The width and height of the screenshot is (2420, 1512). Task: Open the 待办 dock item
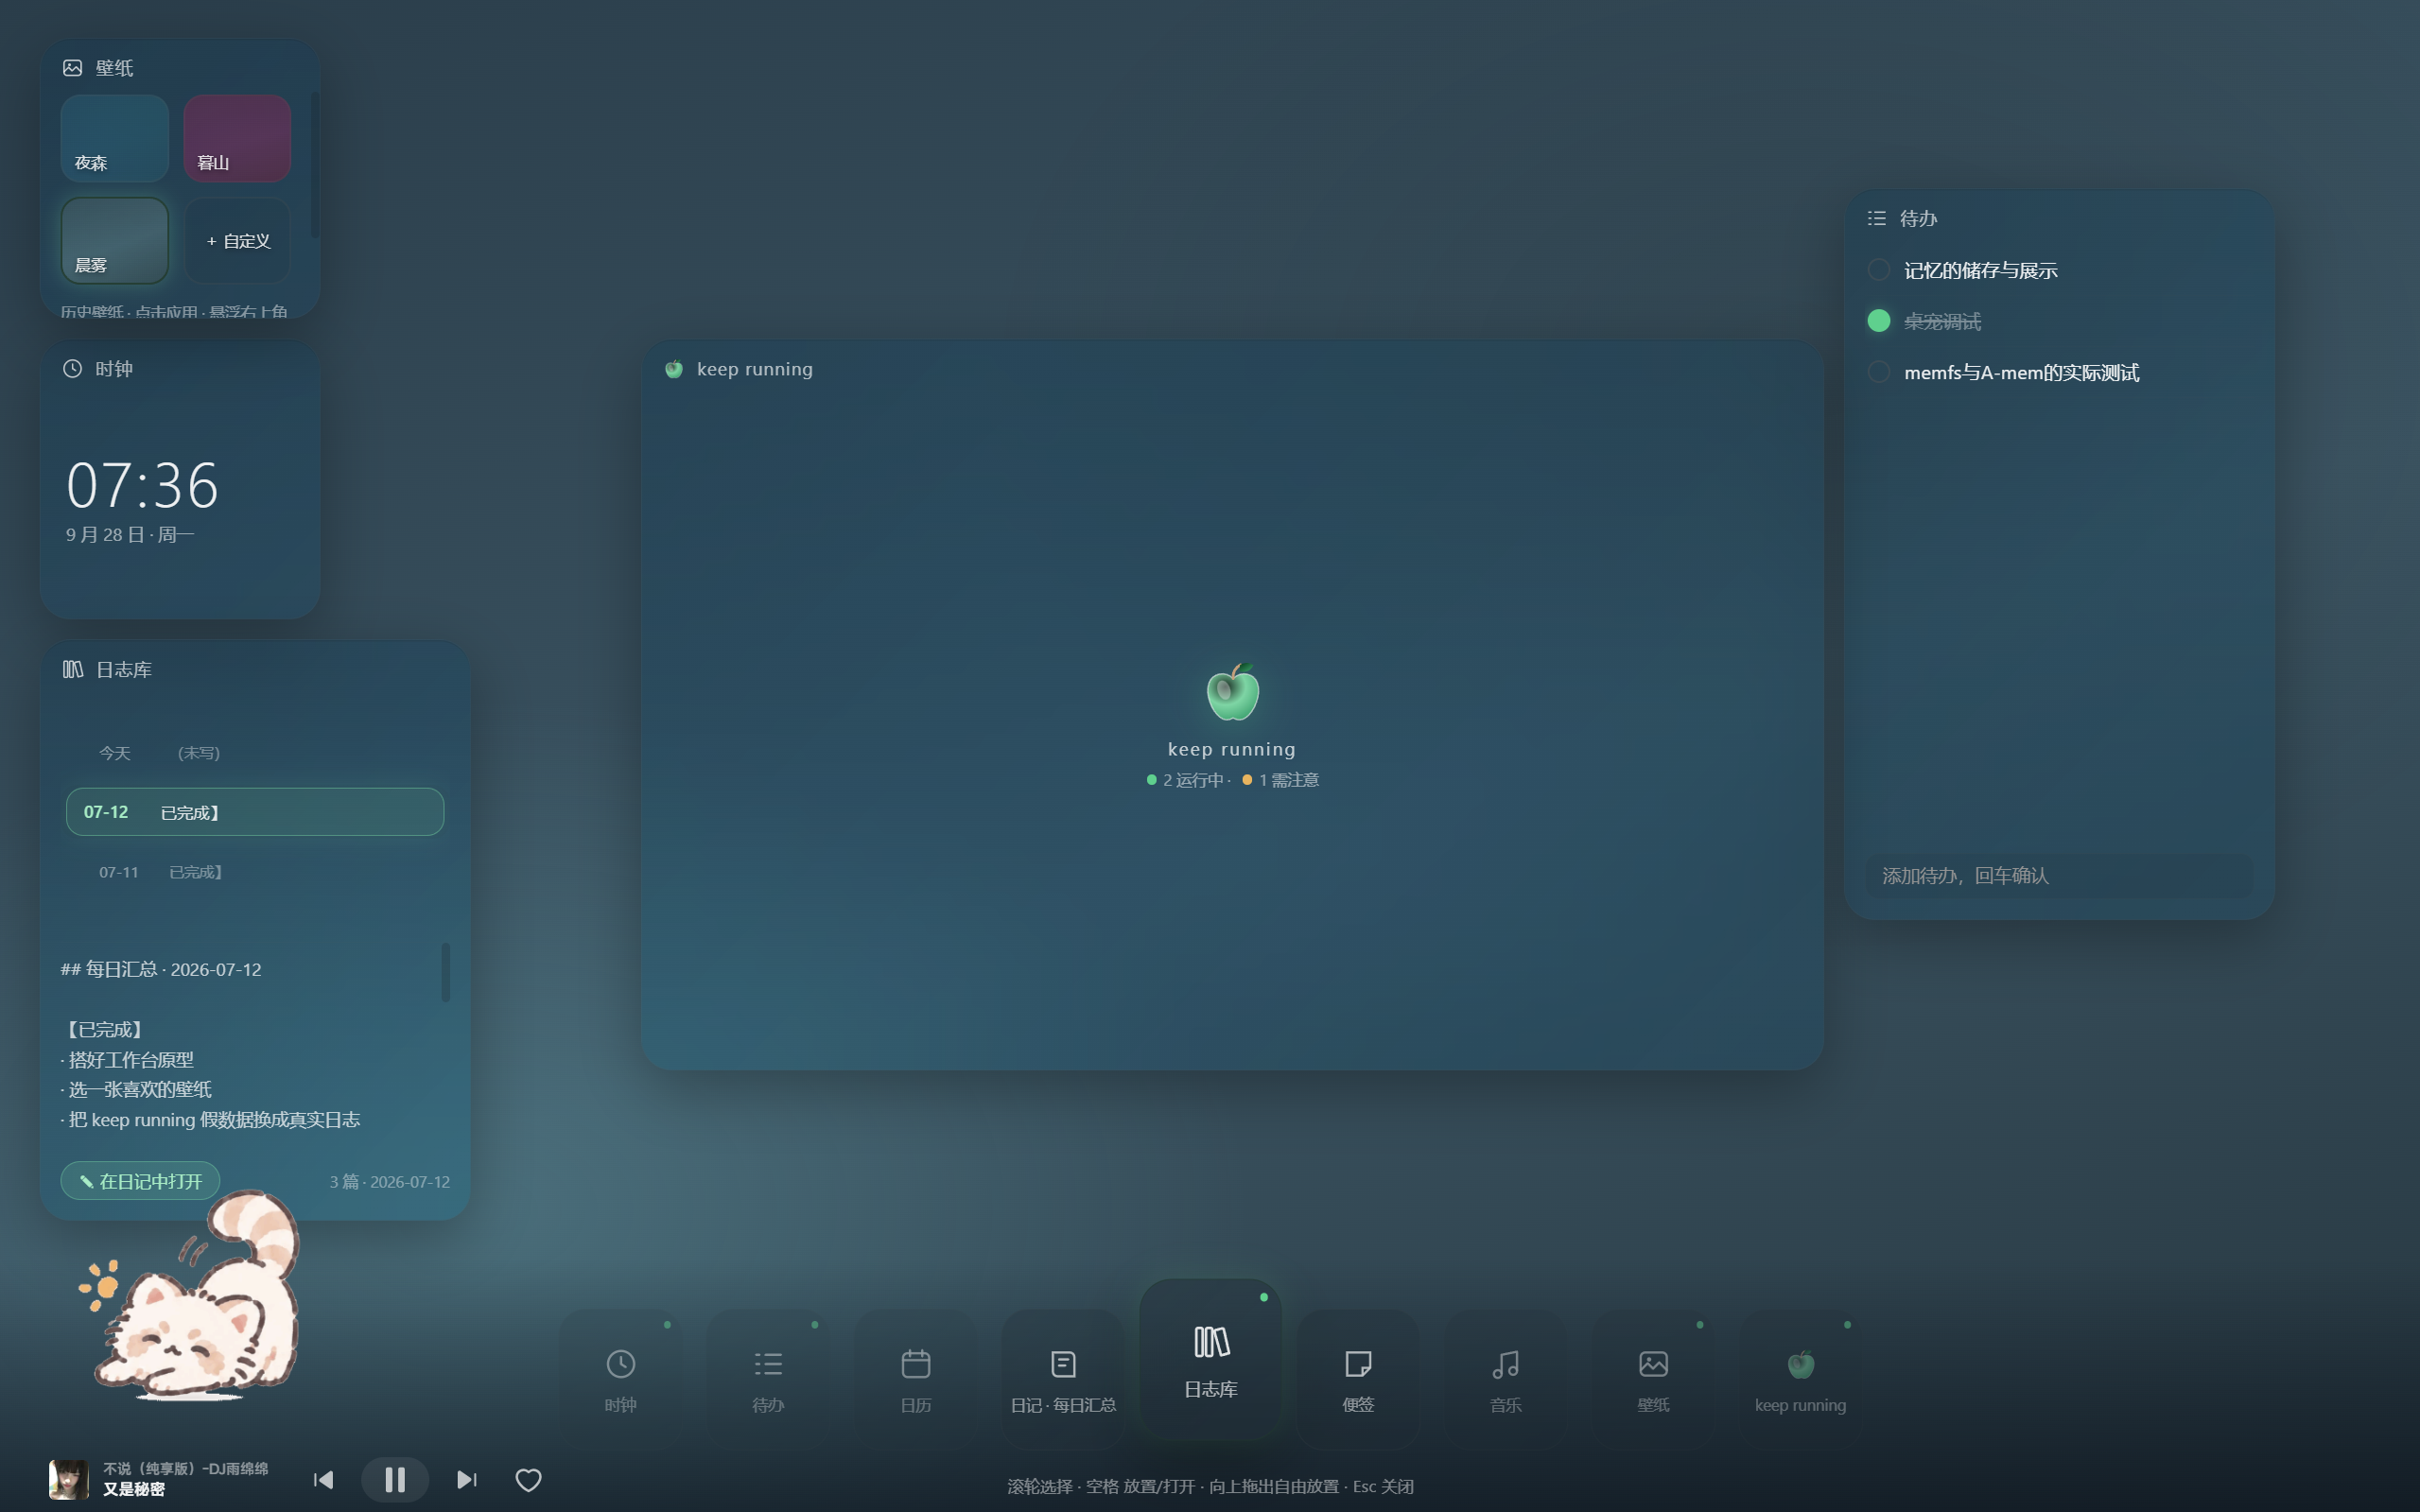(x=768, y=1379)
